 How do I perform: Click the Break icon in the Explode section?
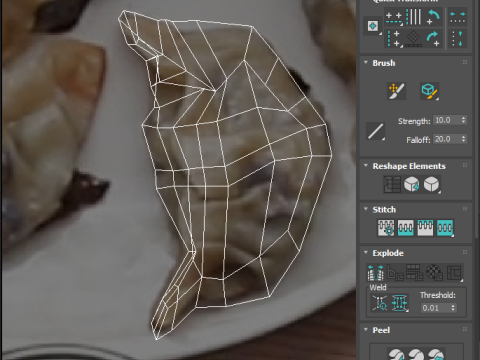(376, 273)
